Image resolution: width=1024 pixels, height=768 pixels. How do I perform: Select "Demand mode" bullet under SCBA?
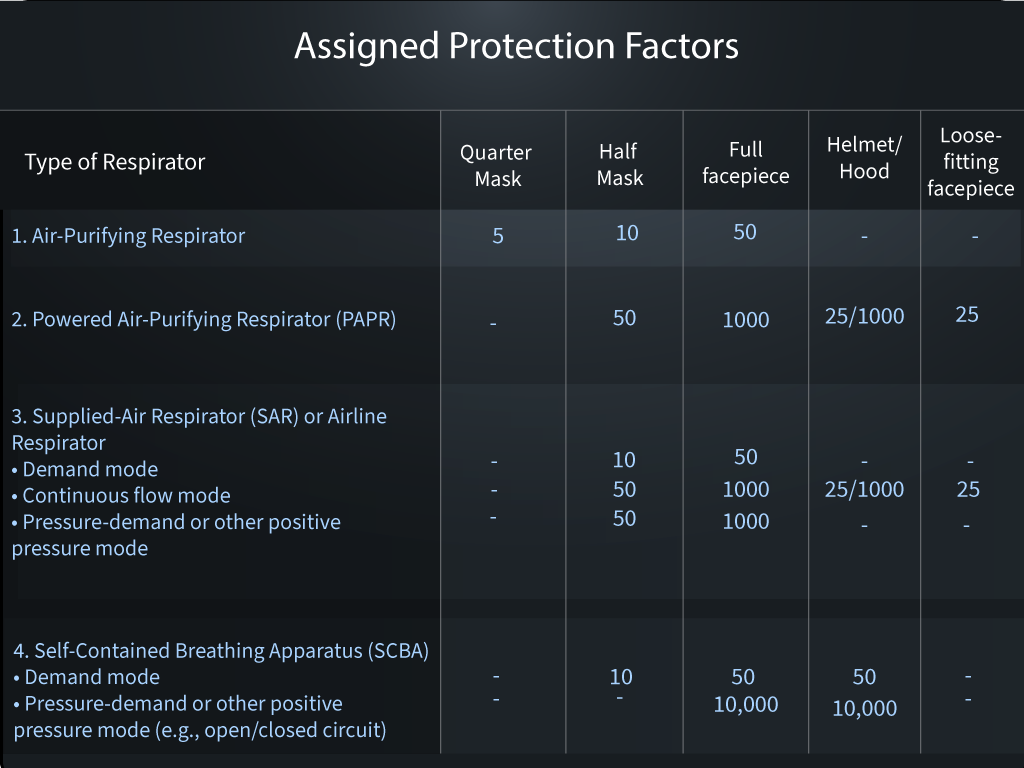92,677
